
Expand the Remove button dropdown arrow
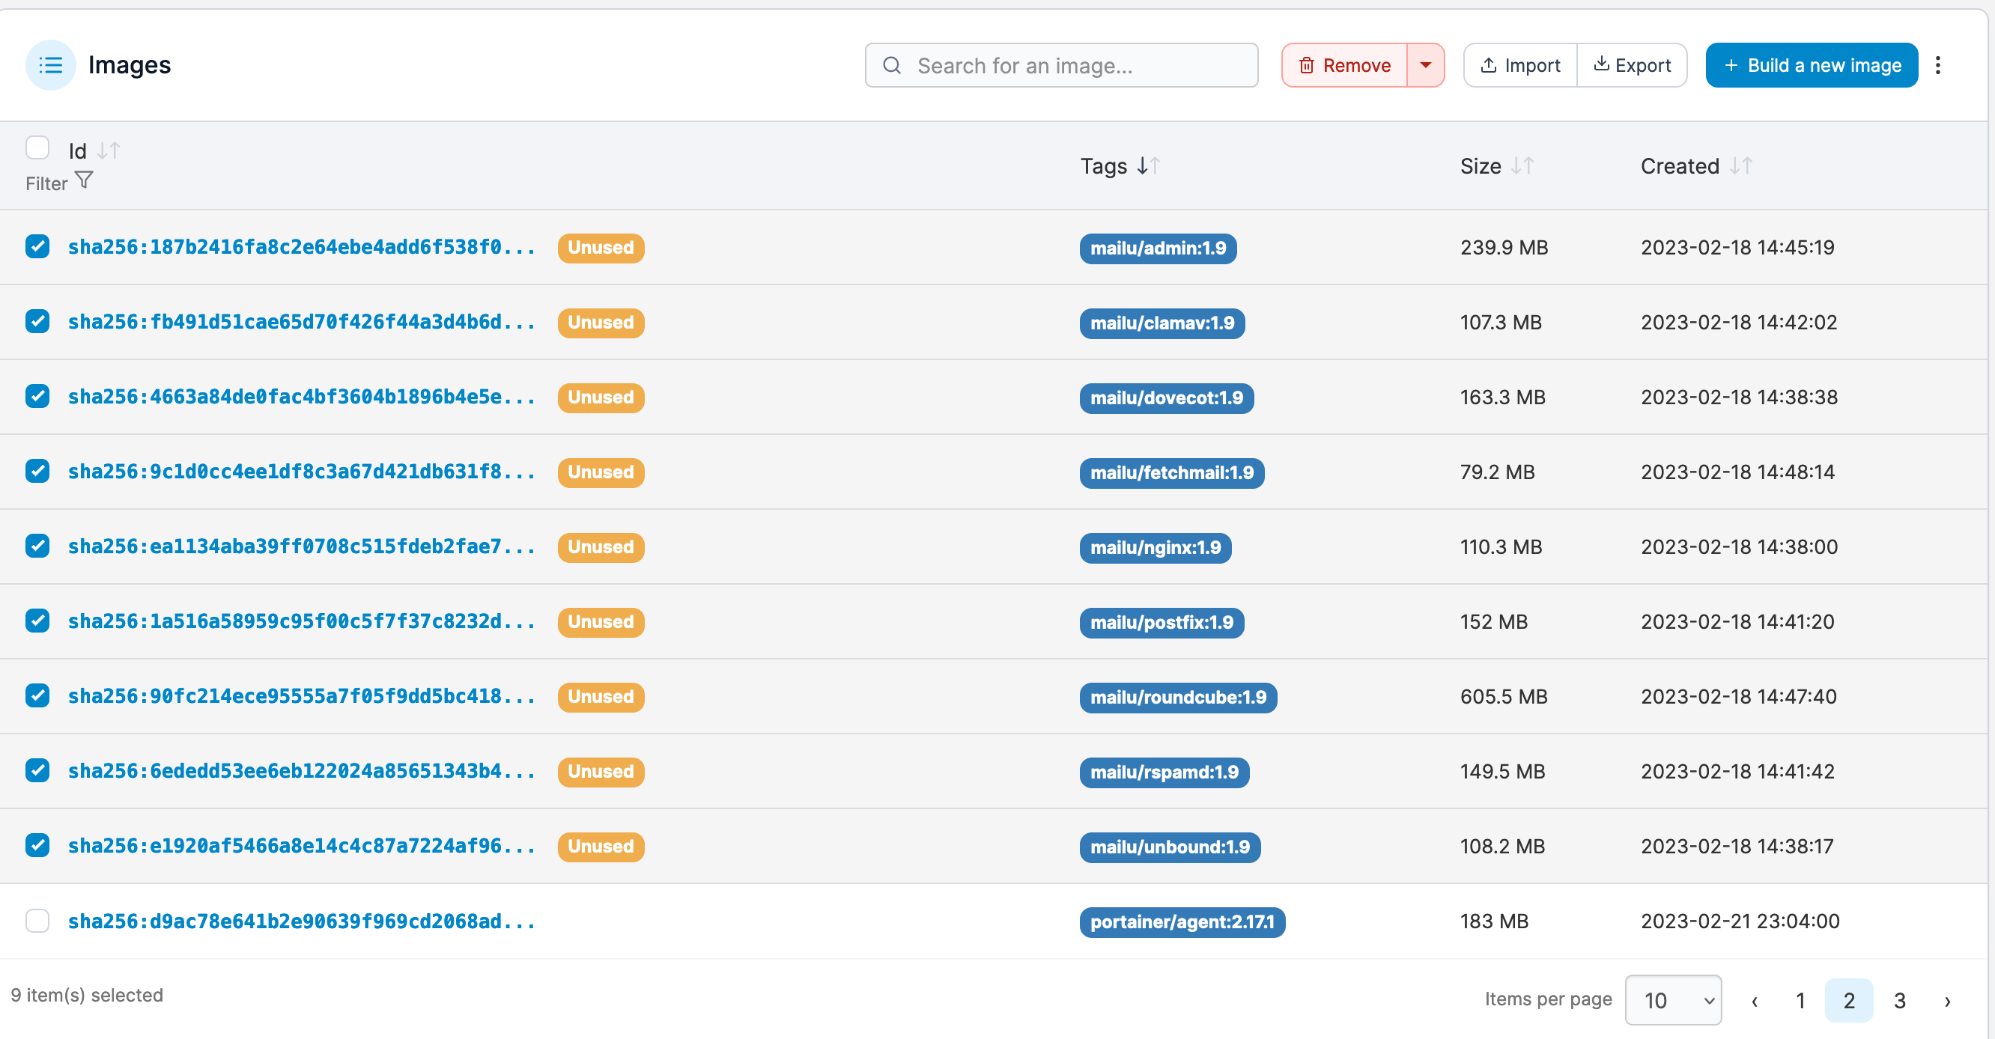pos(1426,65)
